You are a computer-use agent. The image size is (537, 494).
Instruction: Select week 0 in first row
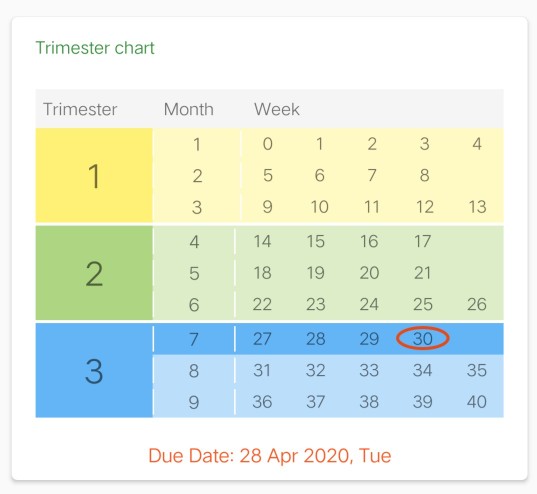click(x=267, y=144)
